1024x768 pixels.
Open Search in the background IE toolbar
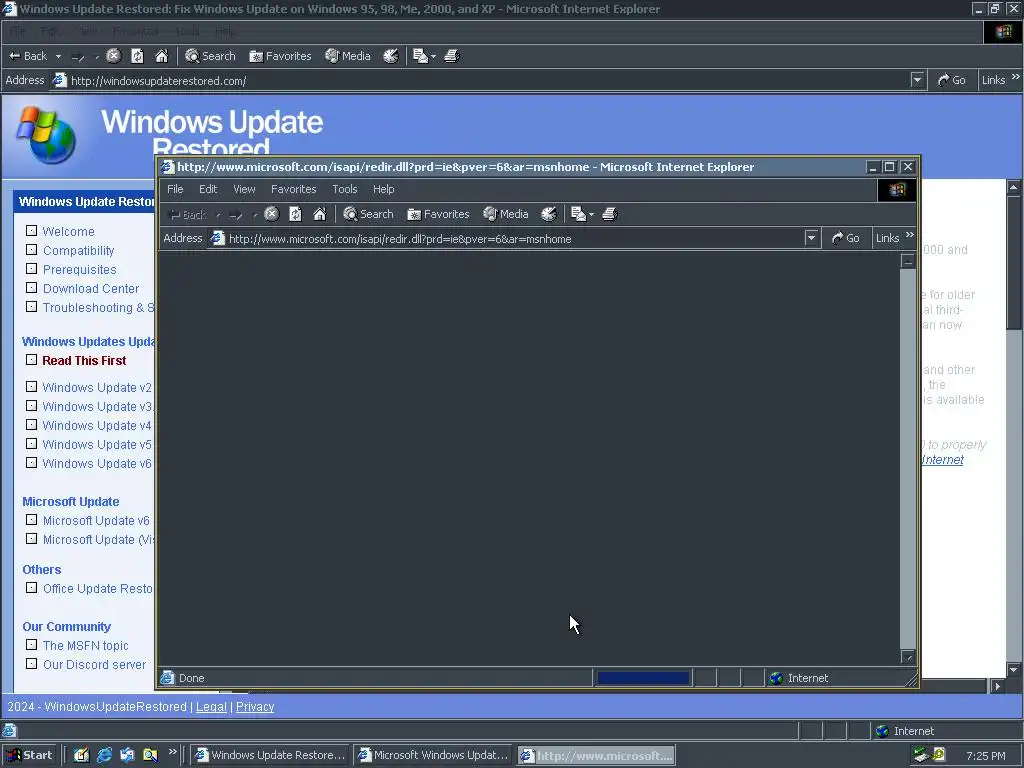pos(210,56)
